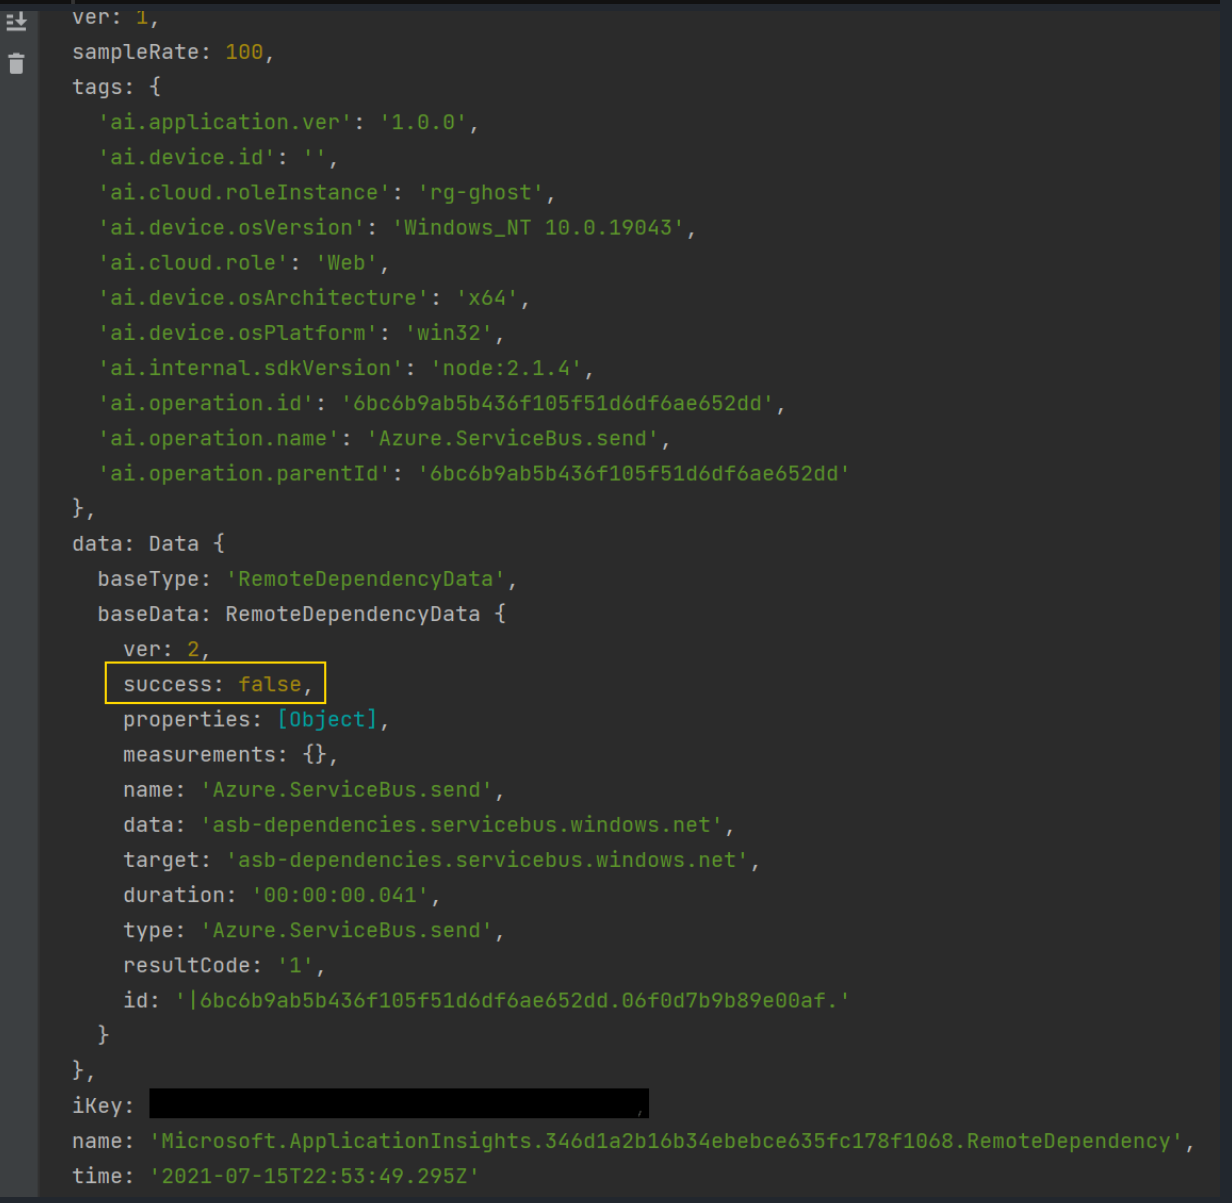Click the ai.operation.parentId hash value

click(x=634, y=473)
